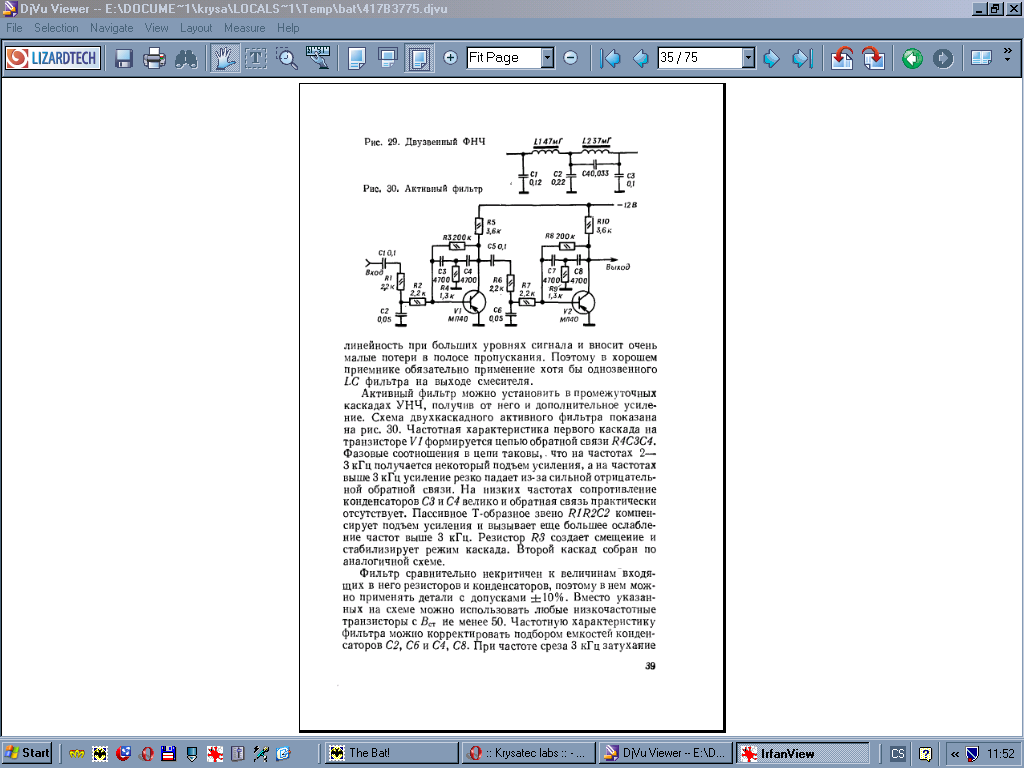1024x768 pixels.
Task: Toggle the highlighted page layout button
Action: pyautogui.click(x=419, y=58)
